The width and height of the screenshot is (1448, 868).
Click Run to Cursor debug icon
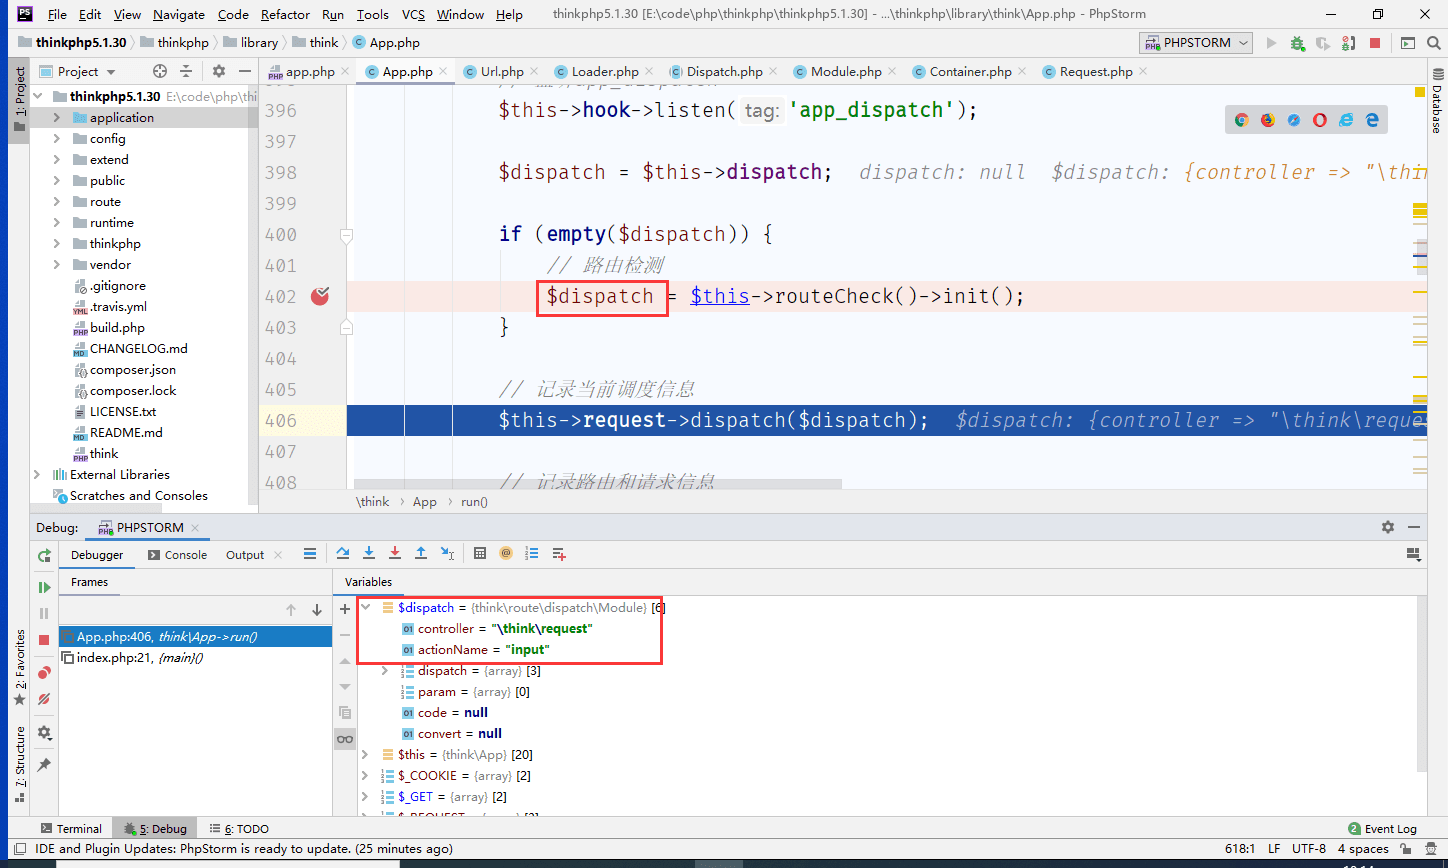tap(447, 553)
